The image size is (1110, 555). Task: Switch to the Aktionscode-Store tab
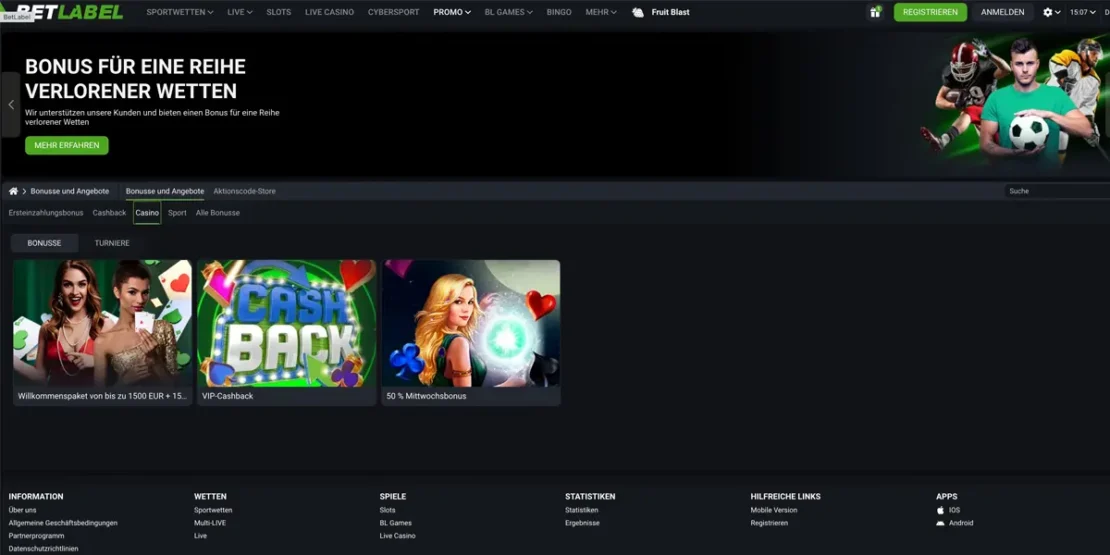[244, 191]
